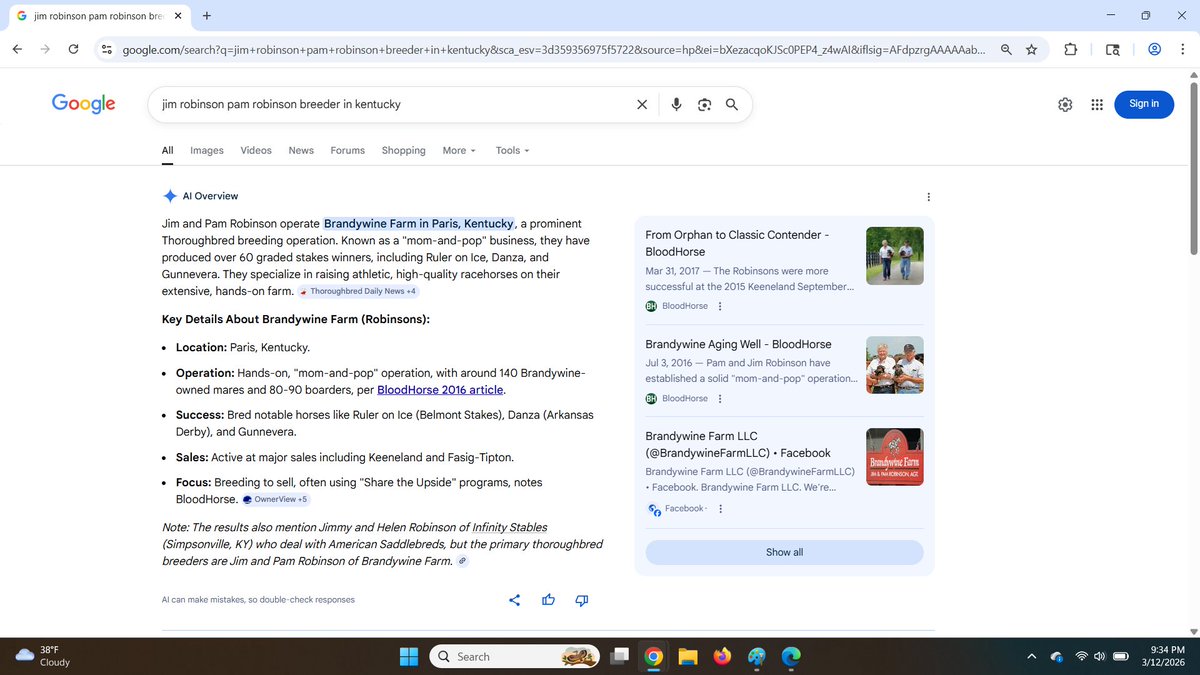Open the weather widget showing 38°F Cloudy

[45, 656]
